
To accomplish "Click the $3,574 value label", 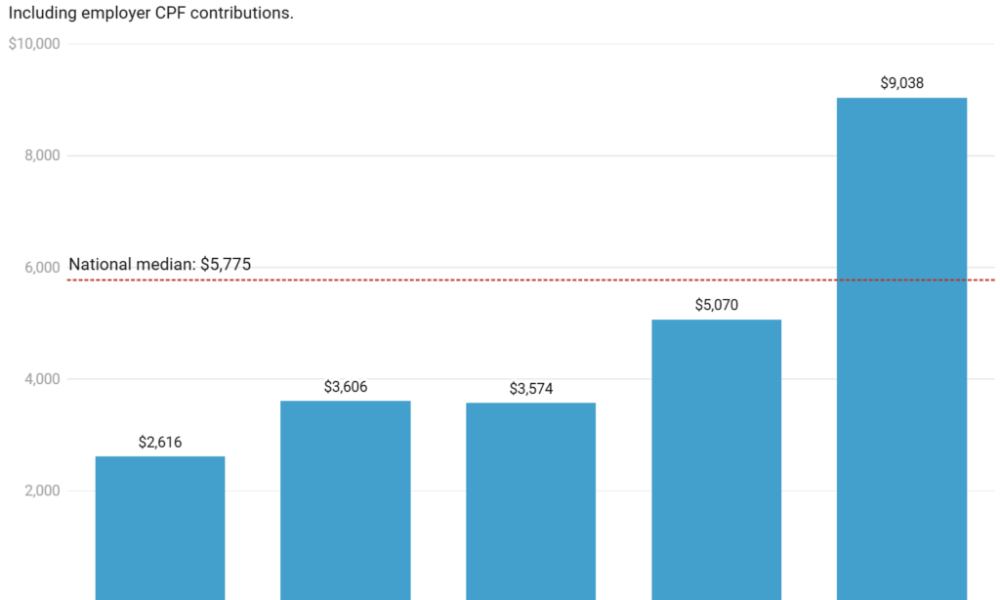I will [x=530, y=388].
